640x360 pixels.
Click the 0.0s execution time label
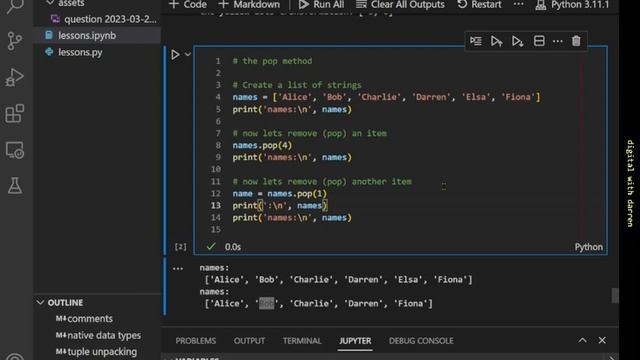[233, 247]
